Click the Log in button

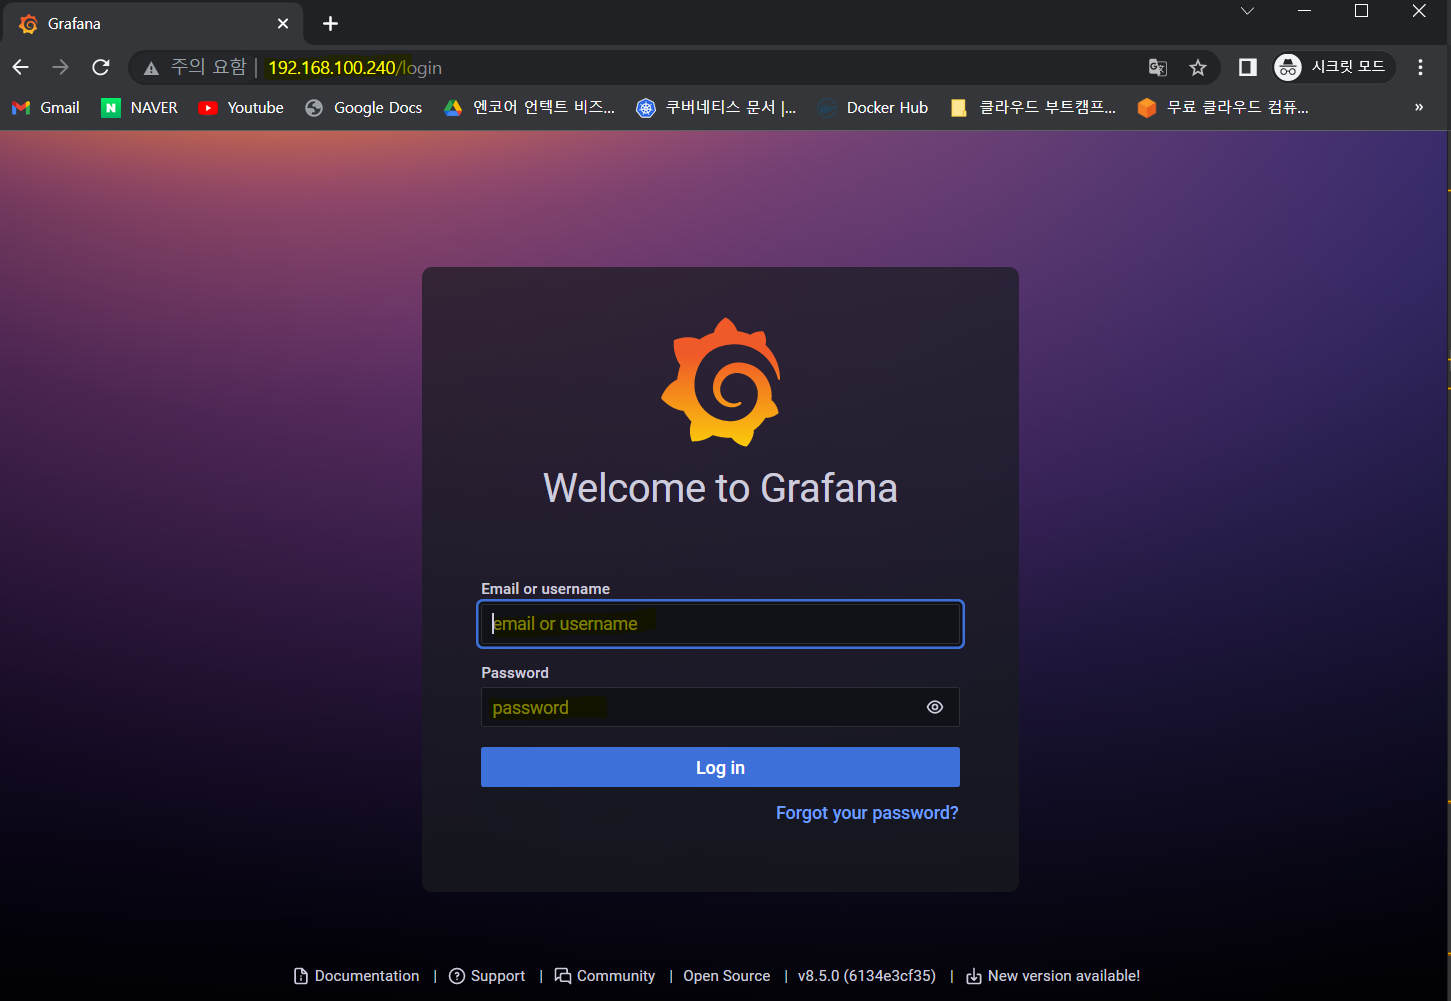point(720,767)
